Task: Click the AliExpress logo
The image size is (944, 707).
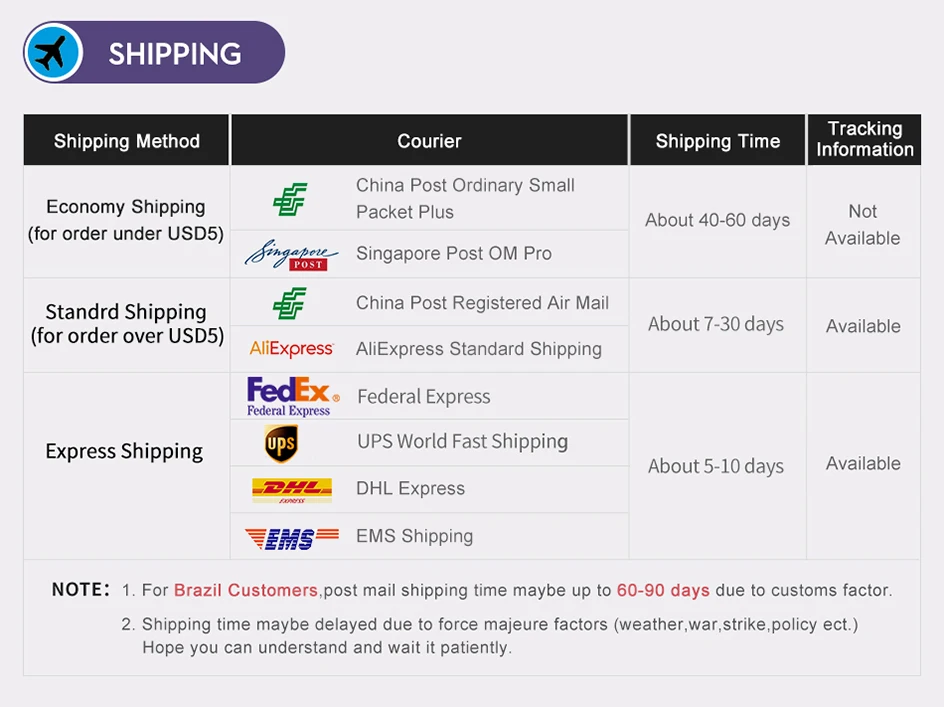Action: tap(291, 349)
